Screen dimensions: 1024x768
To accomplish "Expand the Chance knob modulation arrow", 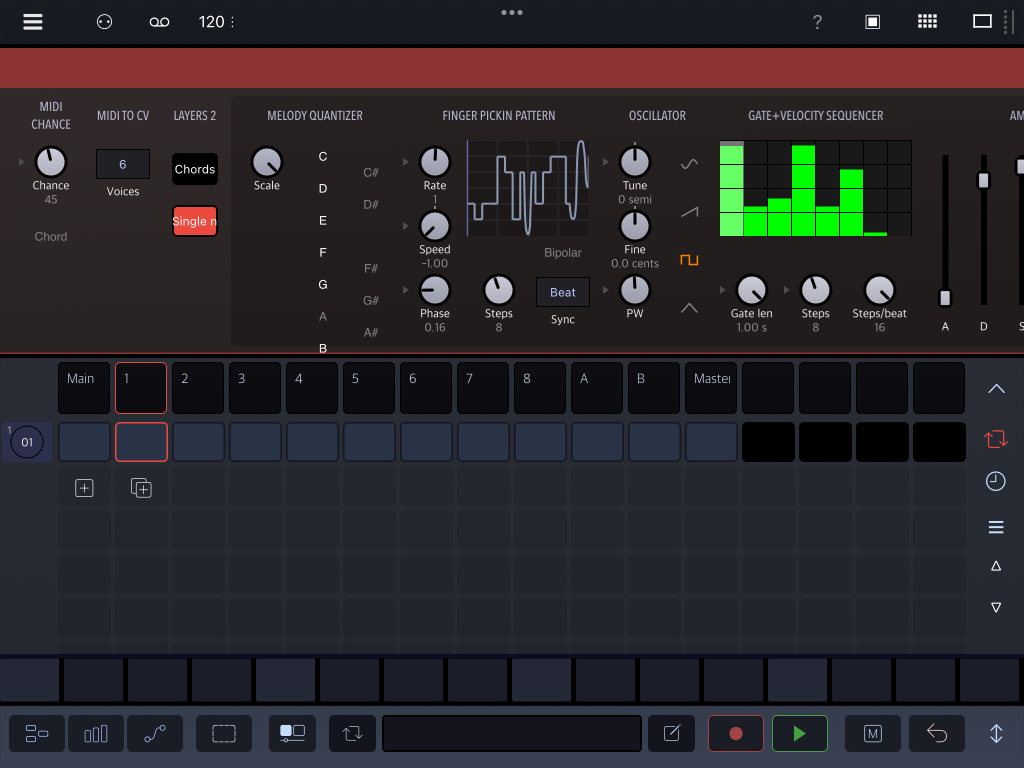I will [x=22, y=162].
